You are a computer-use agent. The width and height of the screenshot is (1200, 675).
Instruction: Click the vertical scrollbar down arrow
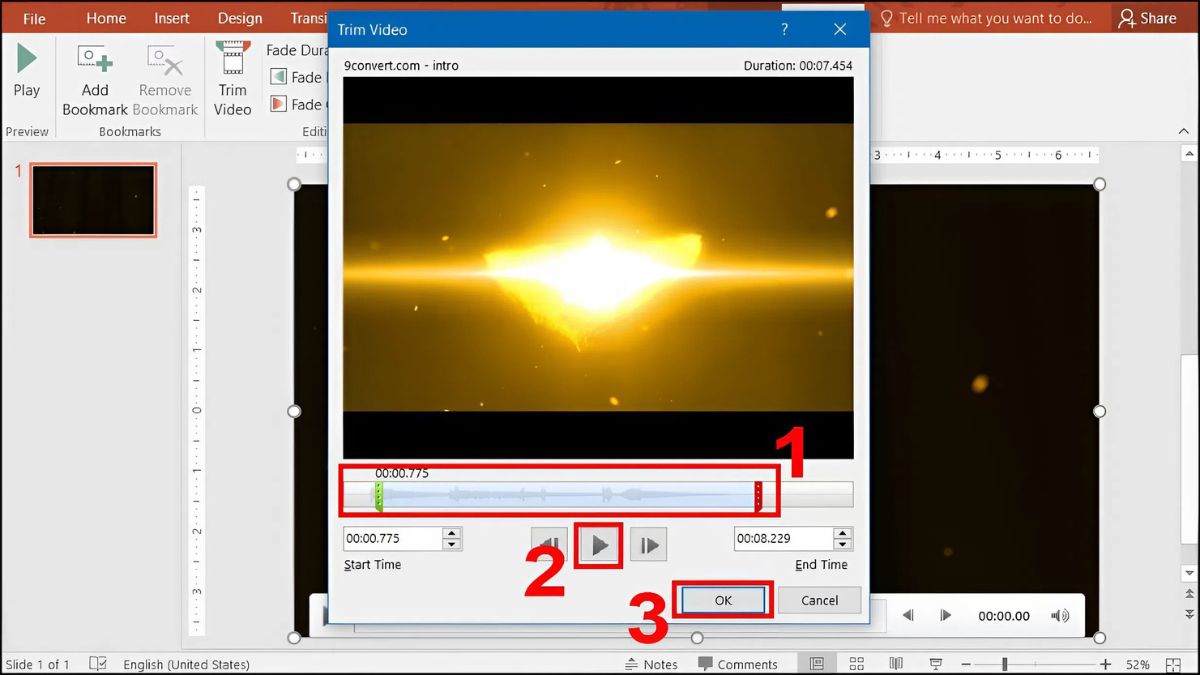(x=1190, y=573)
